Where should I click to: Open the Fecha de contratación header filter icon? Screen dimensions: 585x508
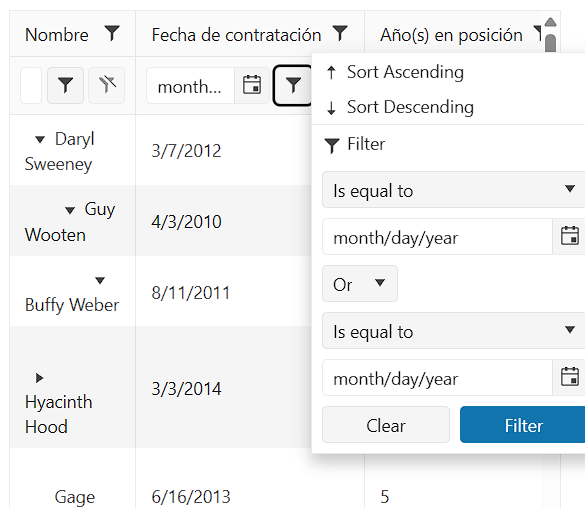pyautogui.click(x=340, y=33)
